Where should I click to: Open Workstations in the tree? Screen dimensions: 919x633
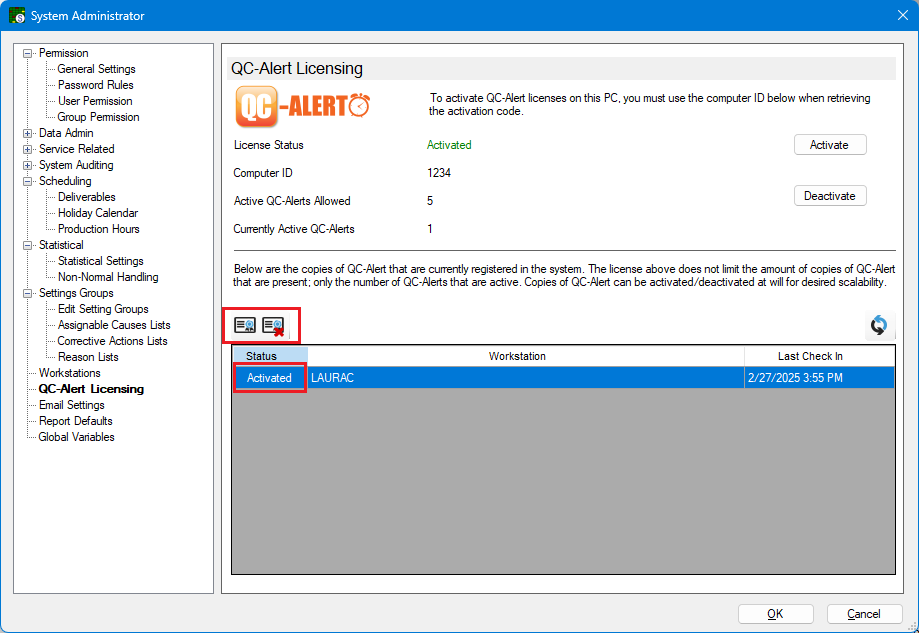click(x=70, y=373)
